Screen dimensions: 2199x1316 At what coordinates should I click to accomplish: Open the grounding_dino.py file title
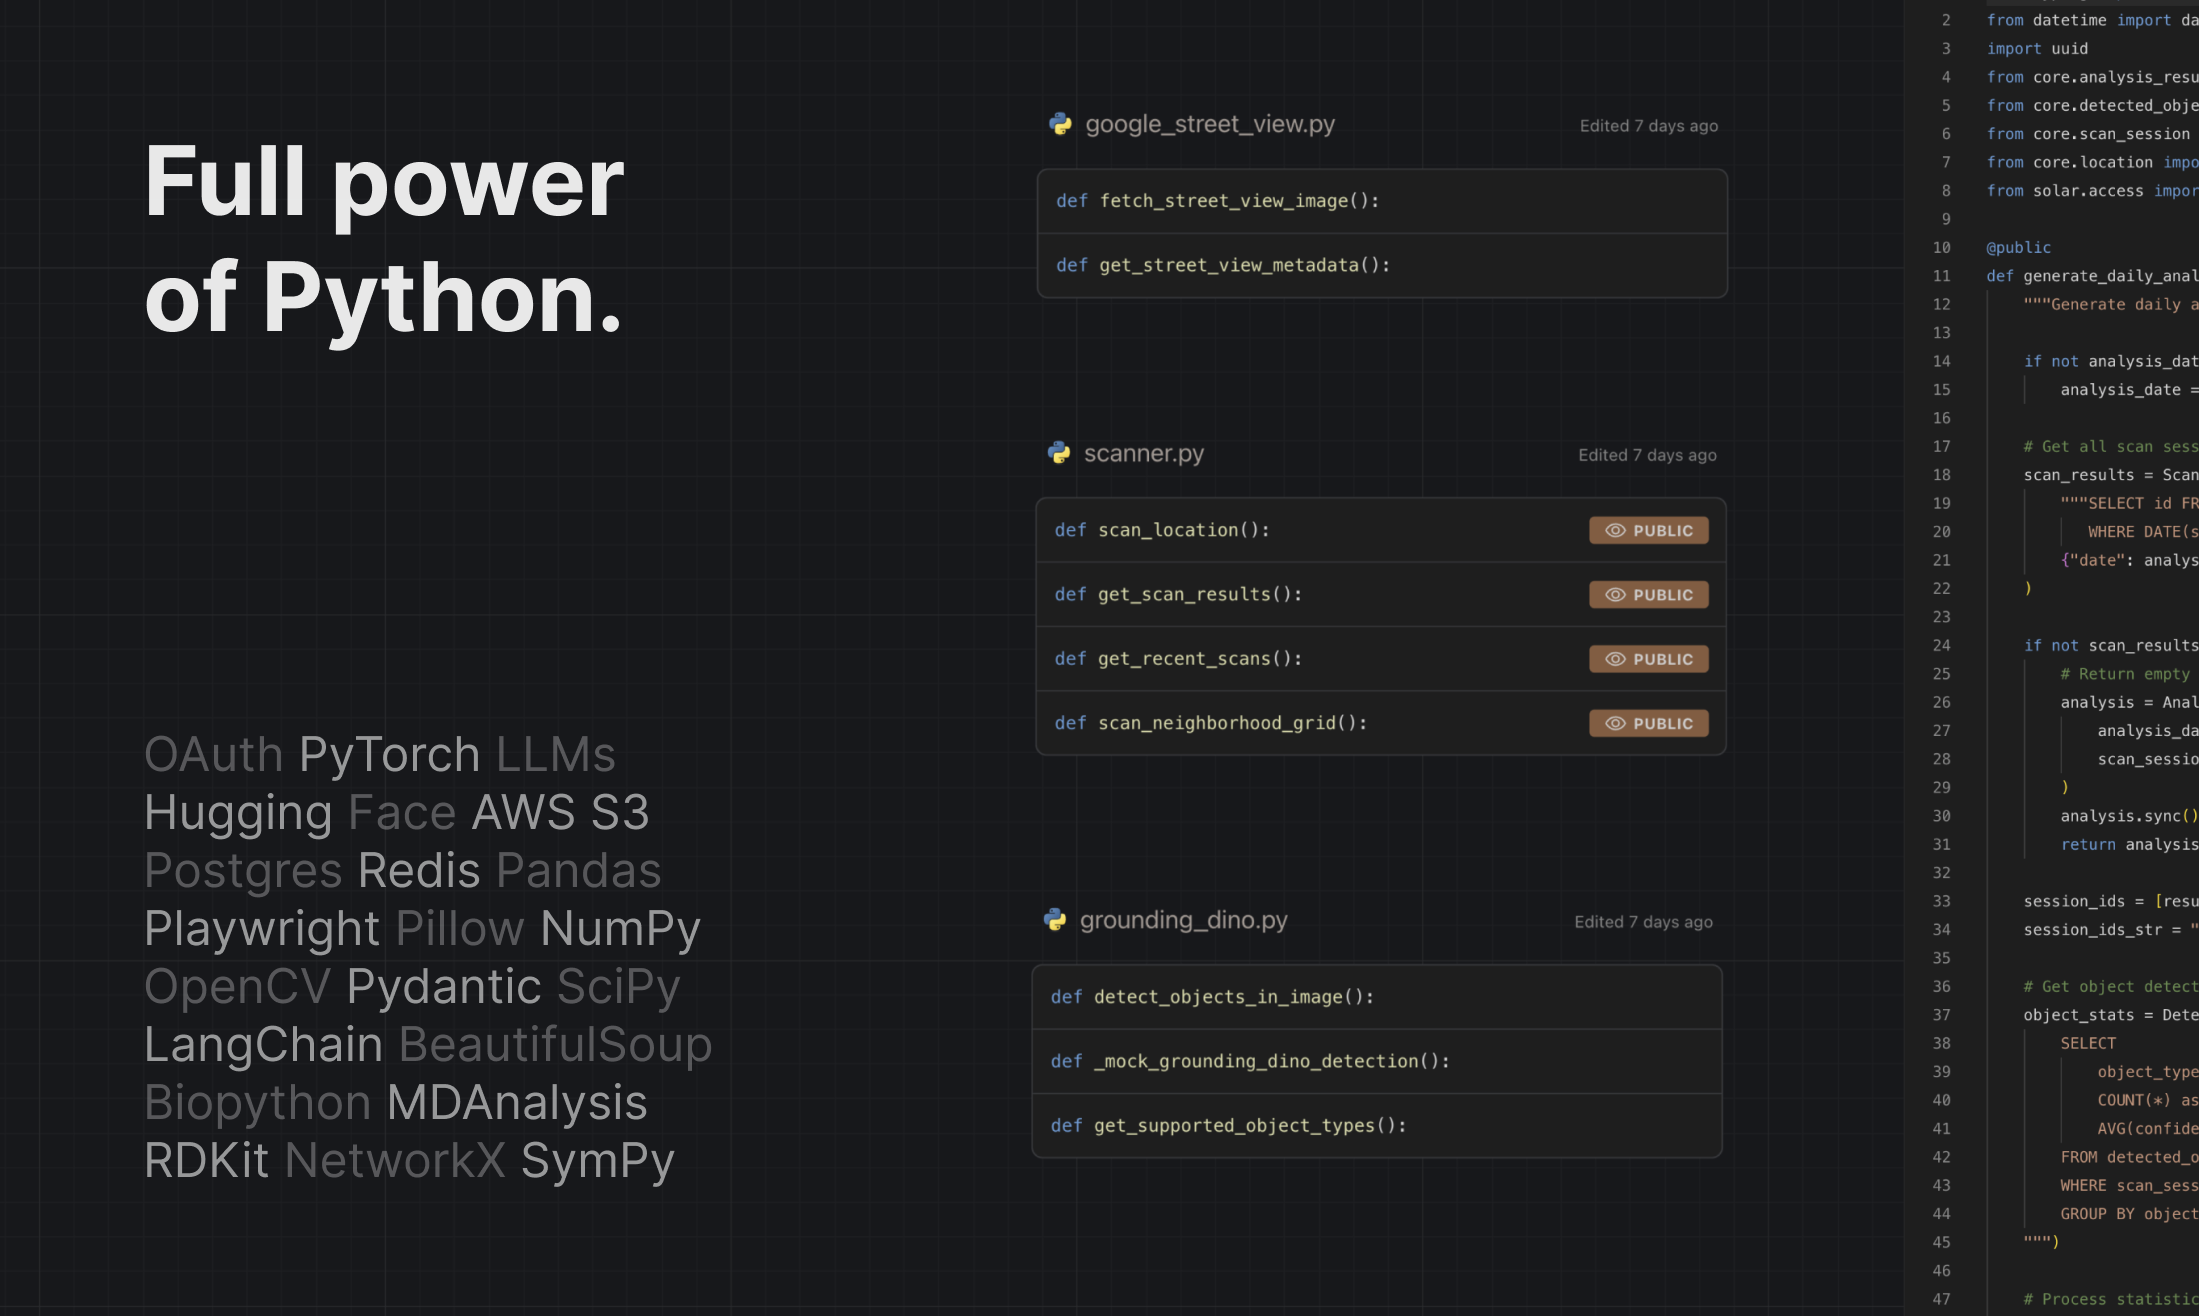pos(1184,920)
